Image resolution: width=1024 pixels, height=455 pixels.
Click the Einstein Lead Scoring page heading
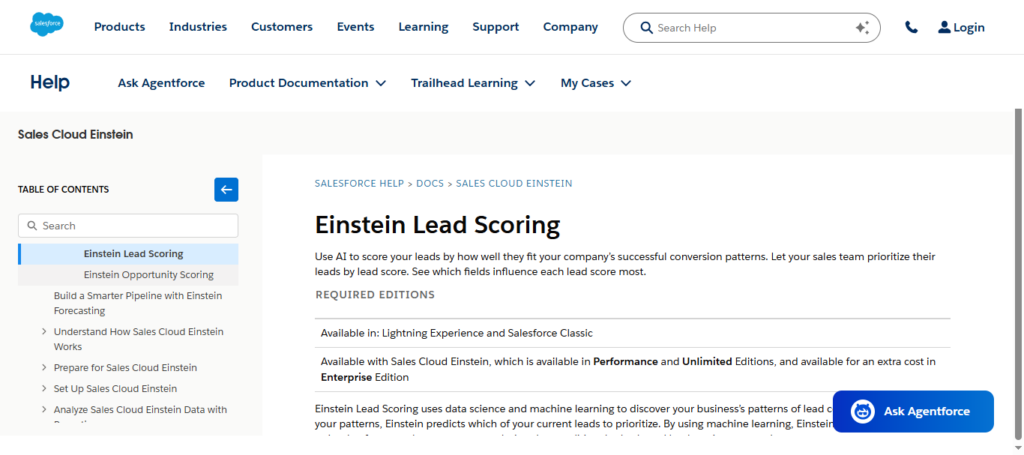438,225
